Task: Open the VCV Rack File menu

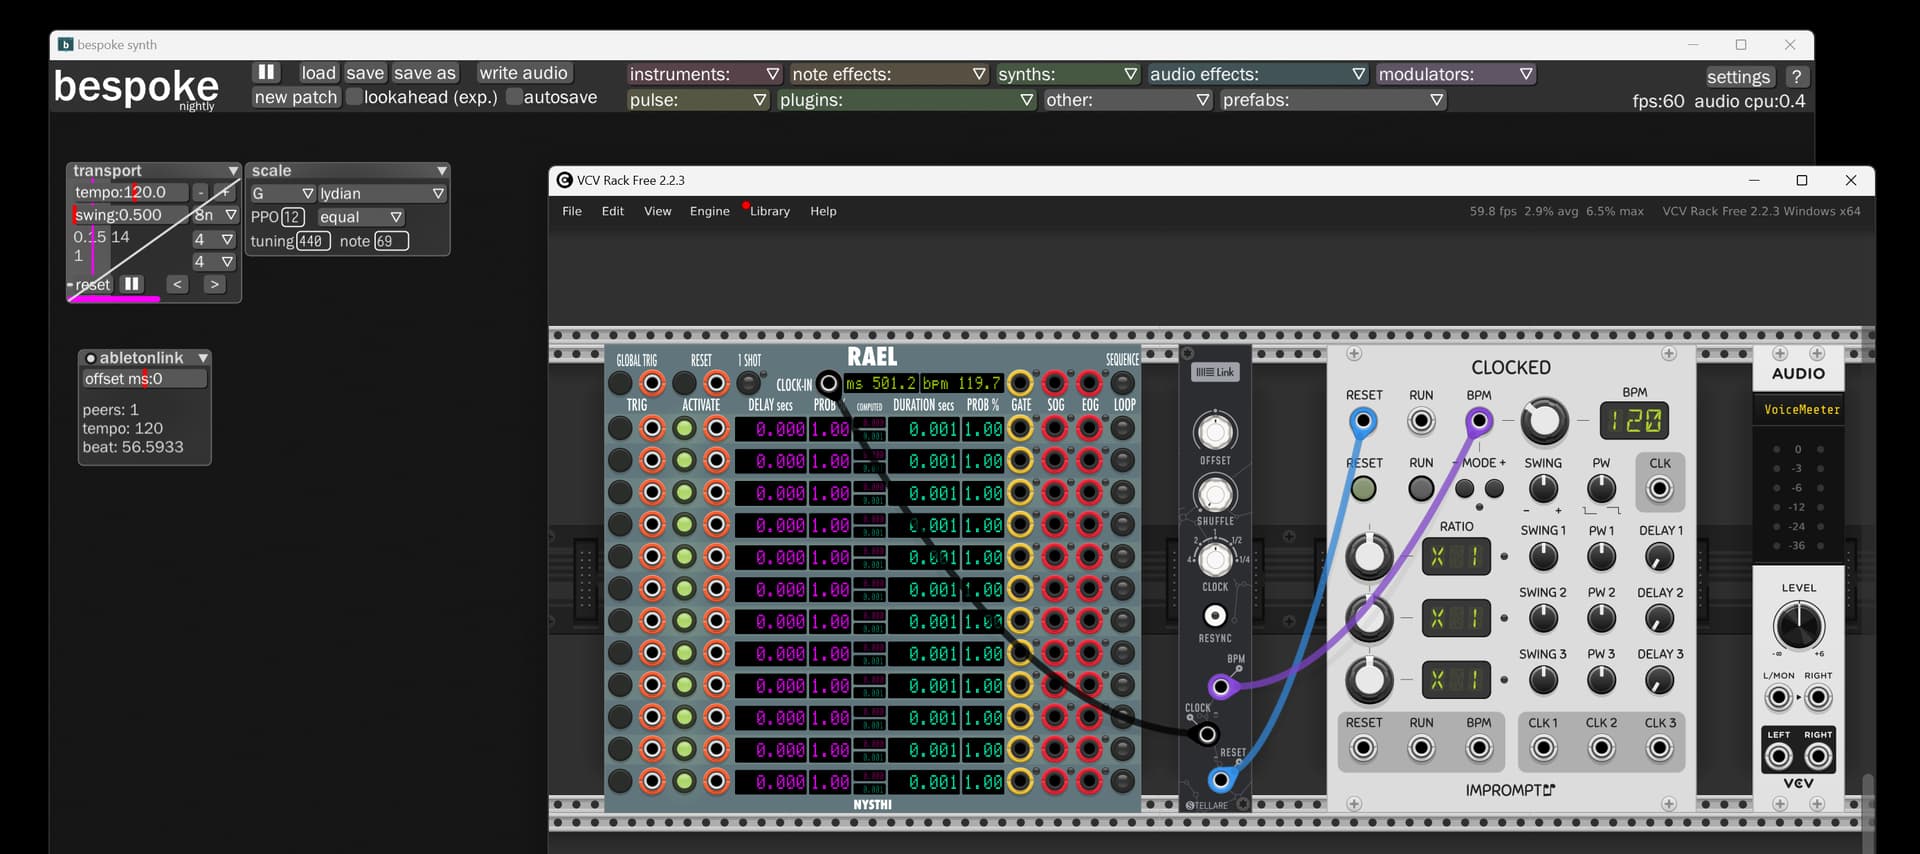Action: click(572, 211)
